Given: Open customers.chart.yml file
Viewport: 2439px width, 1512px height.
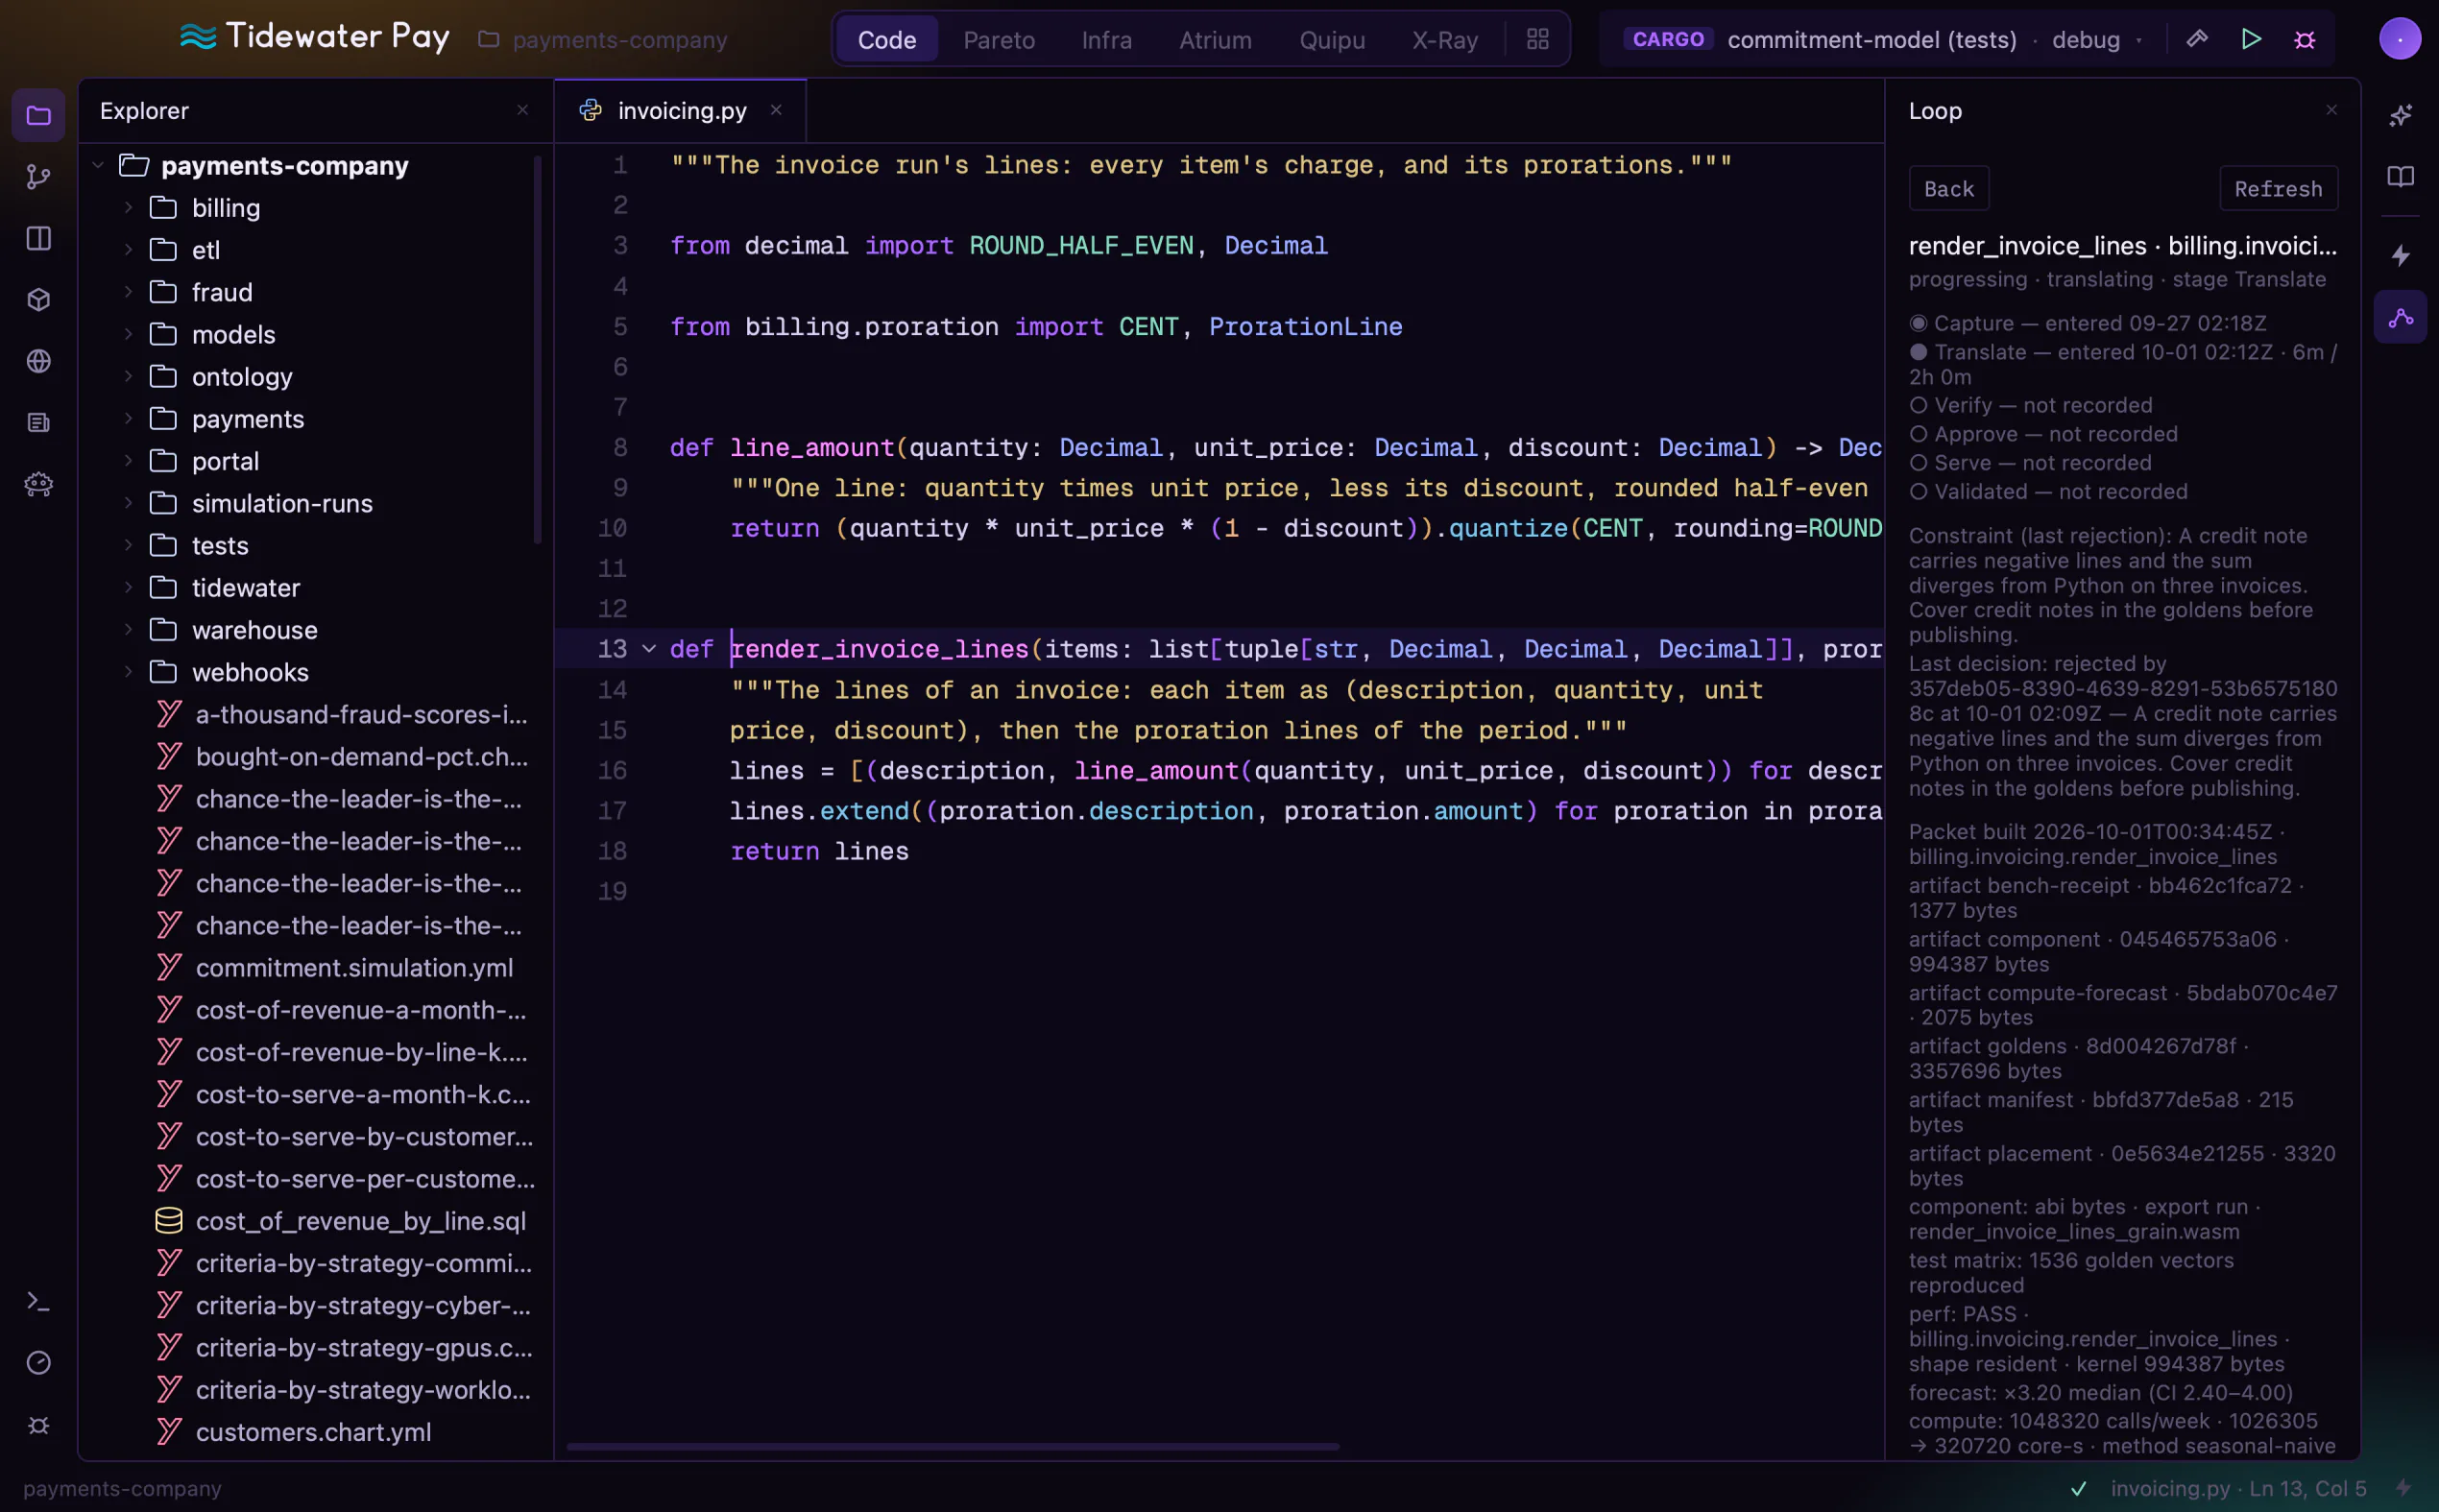Looking at the screenshot, I should pyautogui.click(x=315, y=1432).
